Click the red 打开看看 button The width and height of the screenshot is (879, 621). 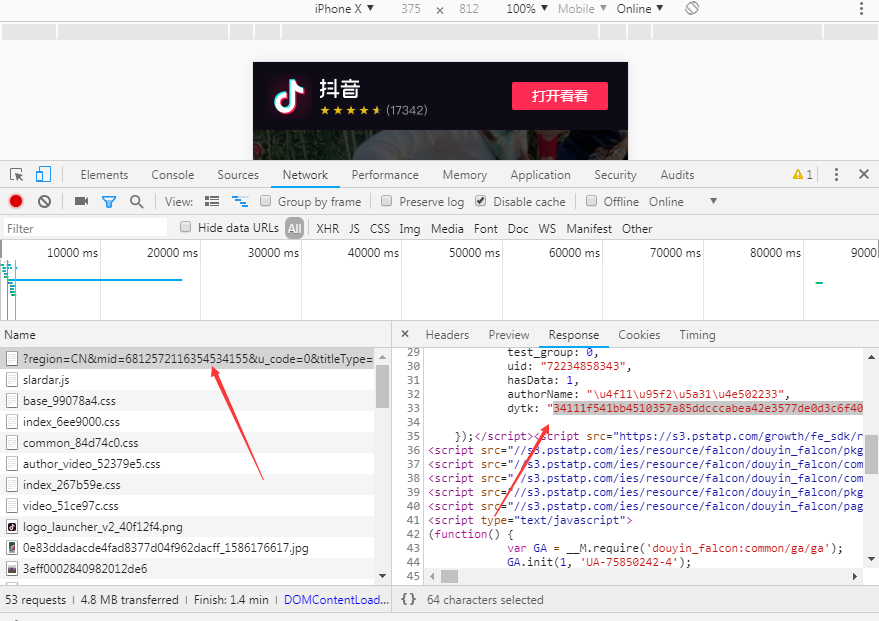[x=559, y=96]
